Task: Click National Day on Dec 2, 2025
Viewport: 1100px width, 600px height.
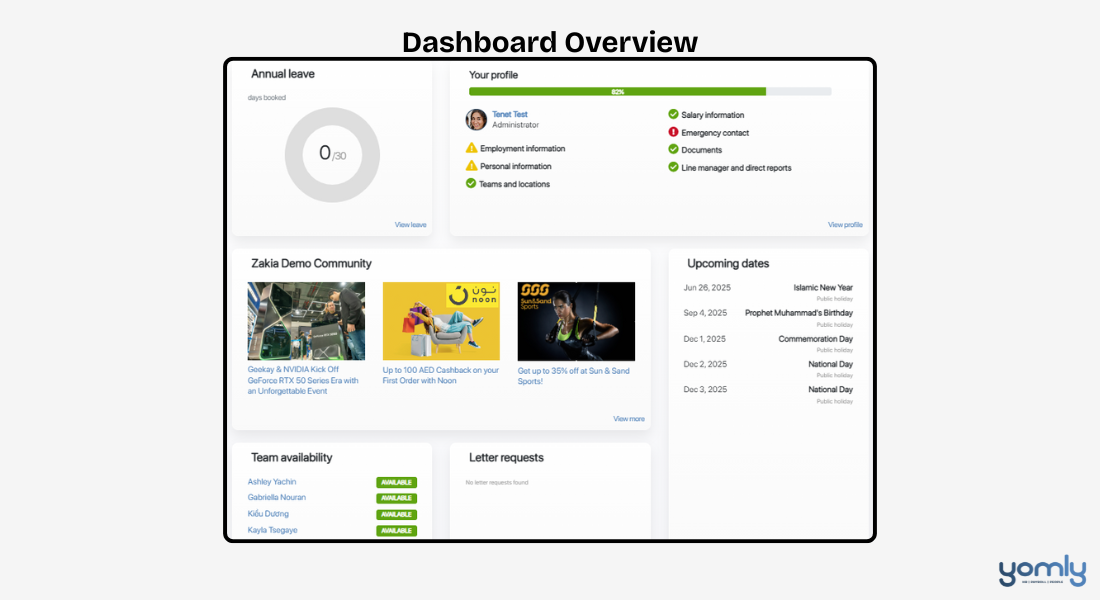Action: [831, 364]
